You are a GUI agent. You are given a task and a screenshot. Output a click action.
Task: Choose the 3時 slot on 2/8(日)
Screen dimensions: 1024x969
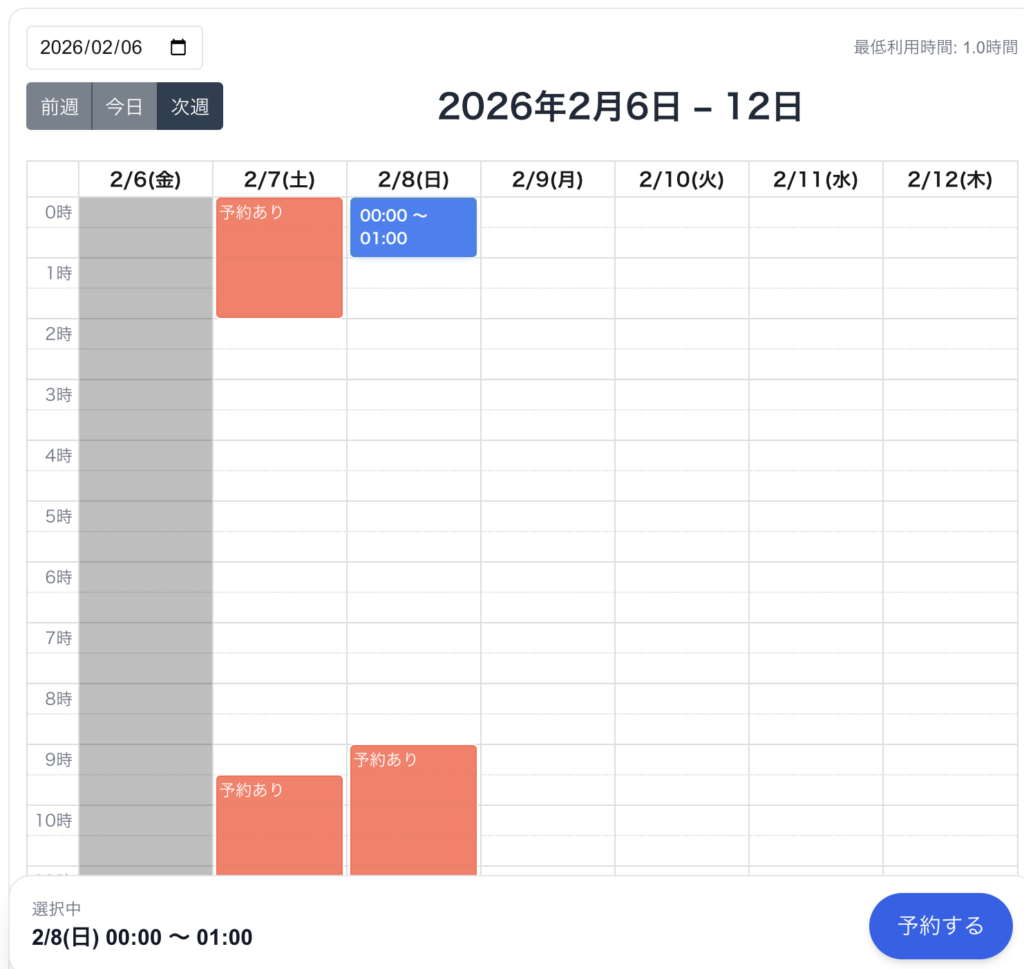click(x=413, y=395)
